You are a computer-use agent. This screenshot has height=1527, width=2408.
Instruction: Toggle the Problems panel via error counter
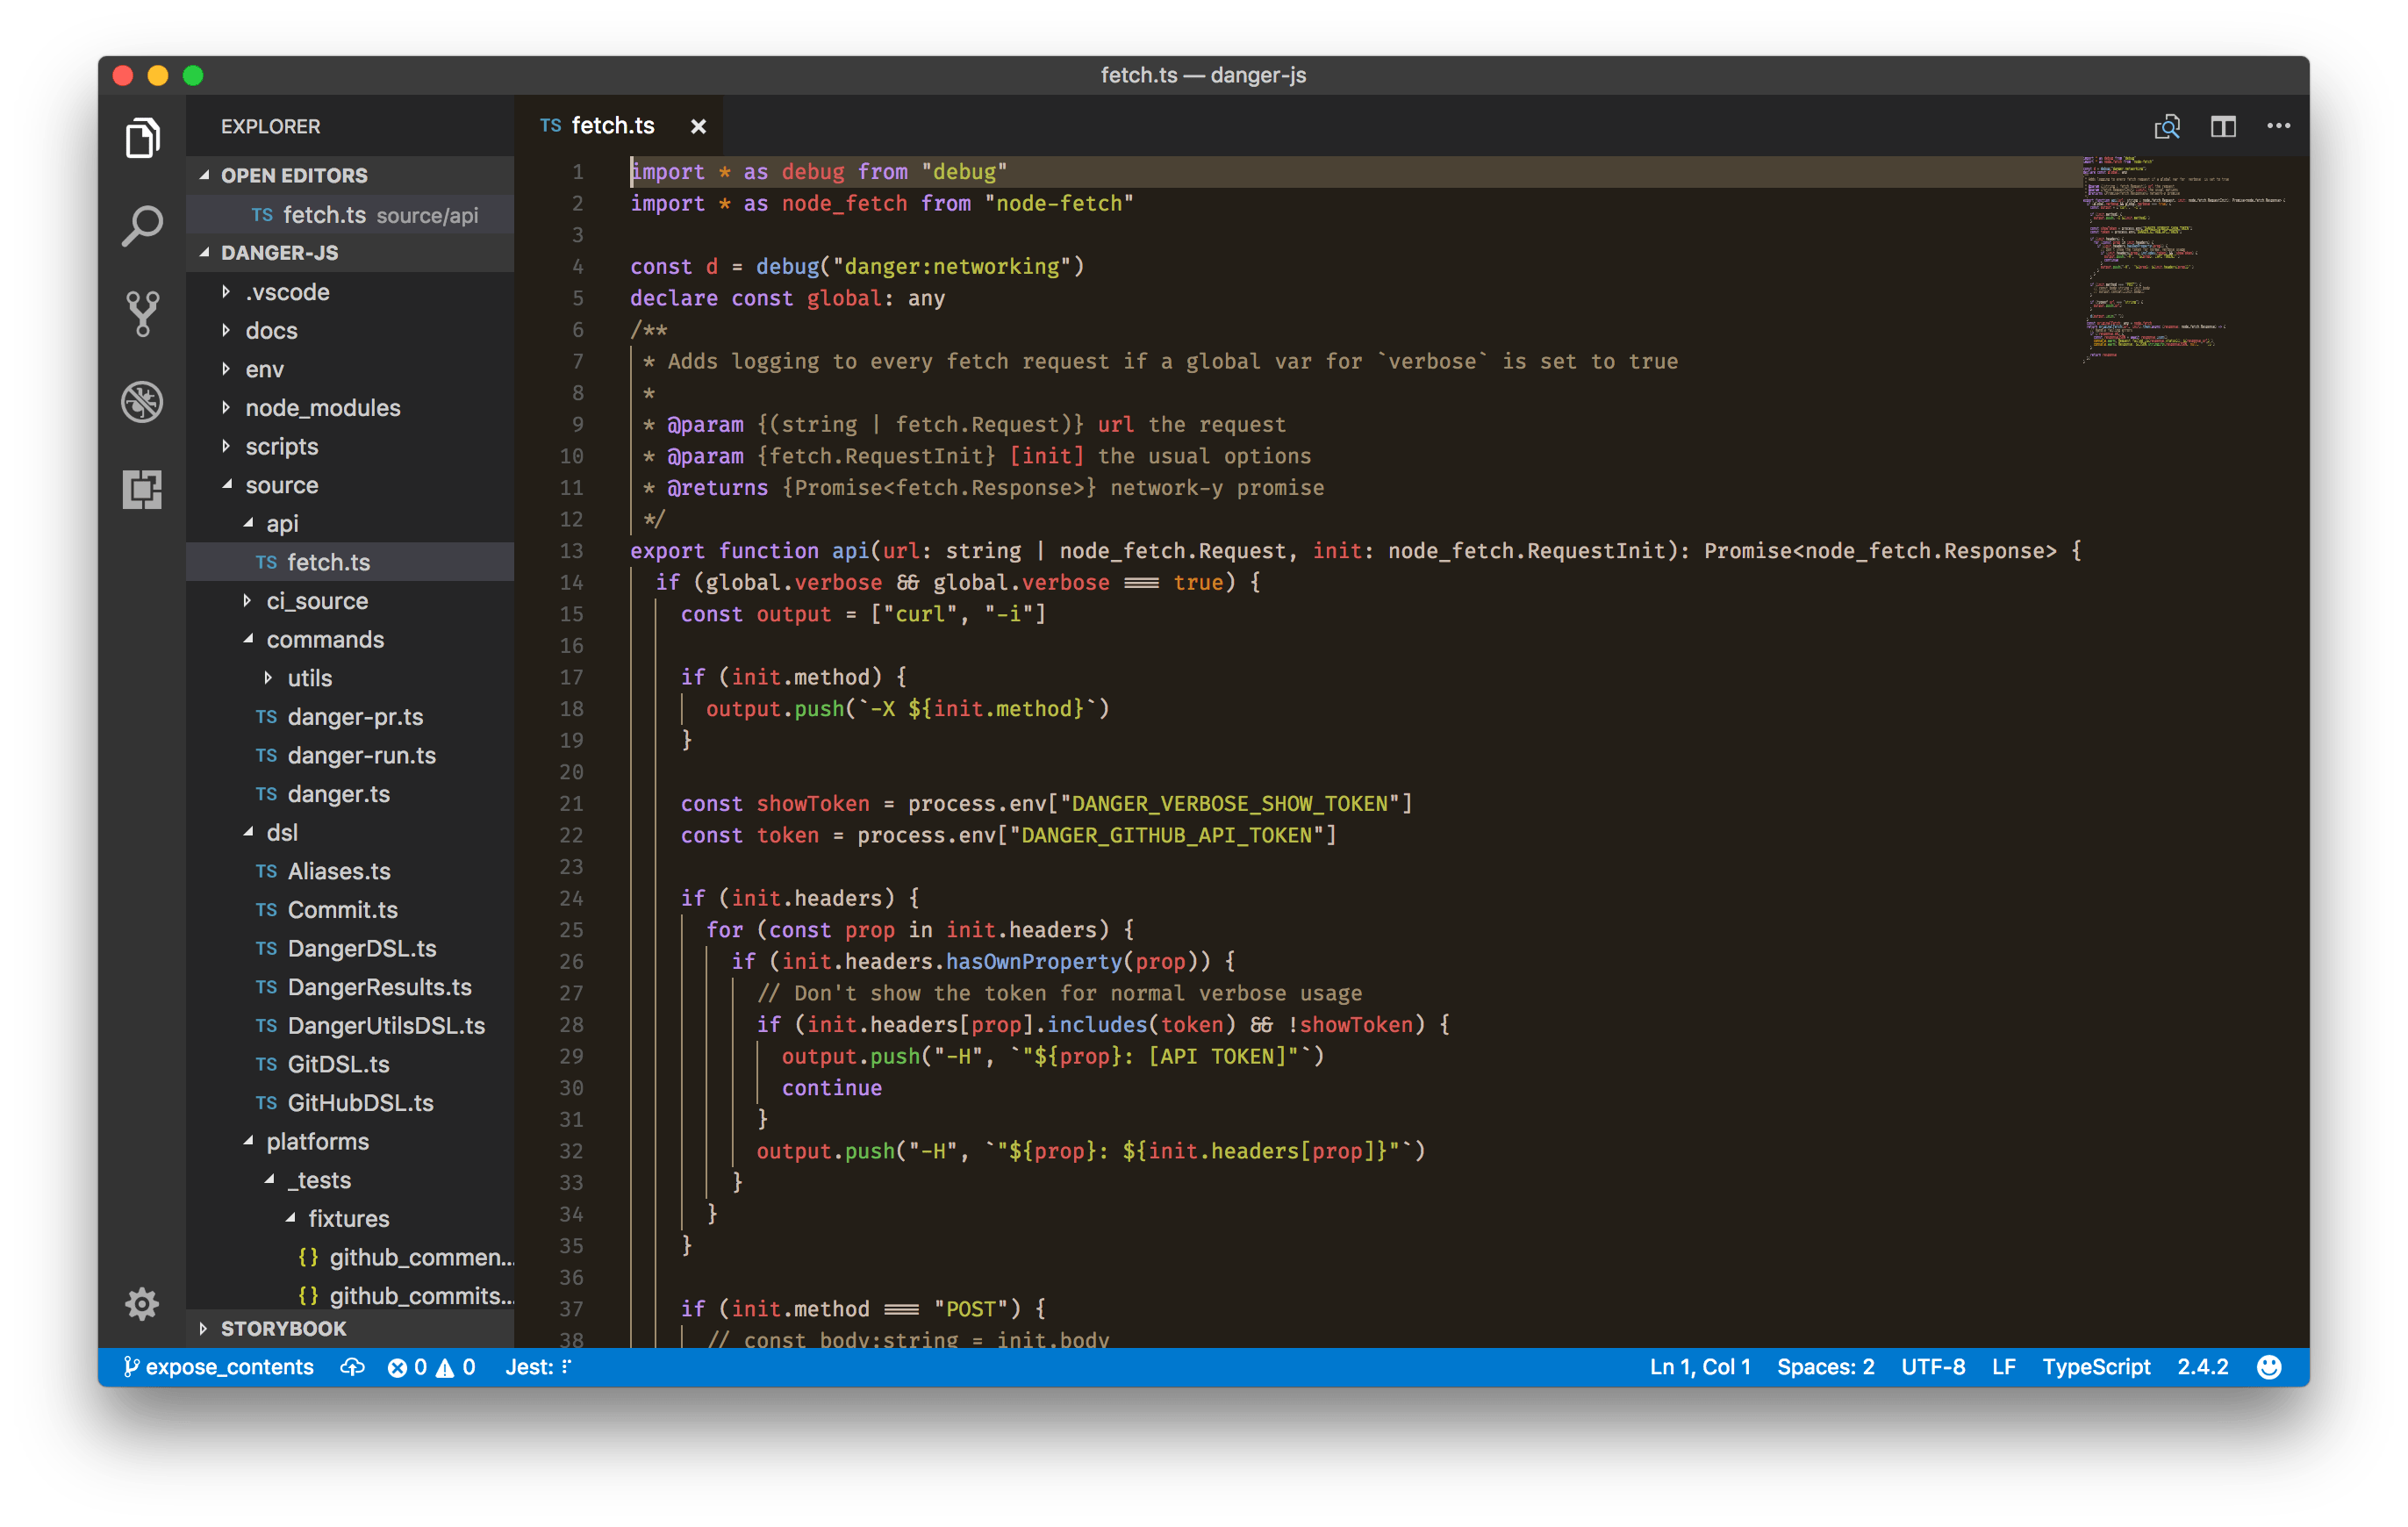[409, 1366]
